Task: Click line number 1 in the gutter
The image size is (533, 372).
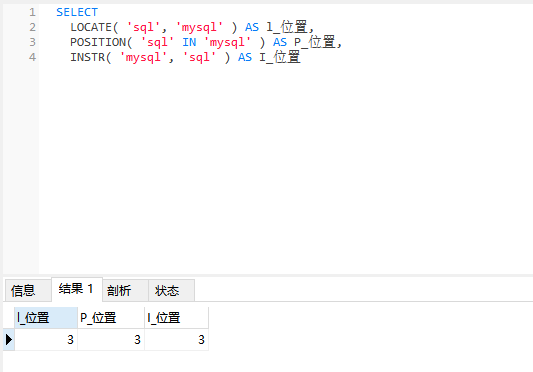Action: click(32, 12)
